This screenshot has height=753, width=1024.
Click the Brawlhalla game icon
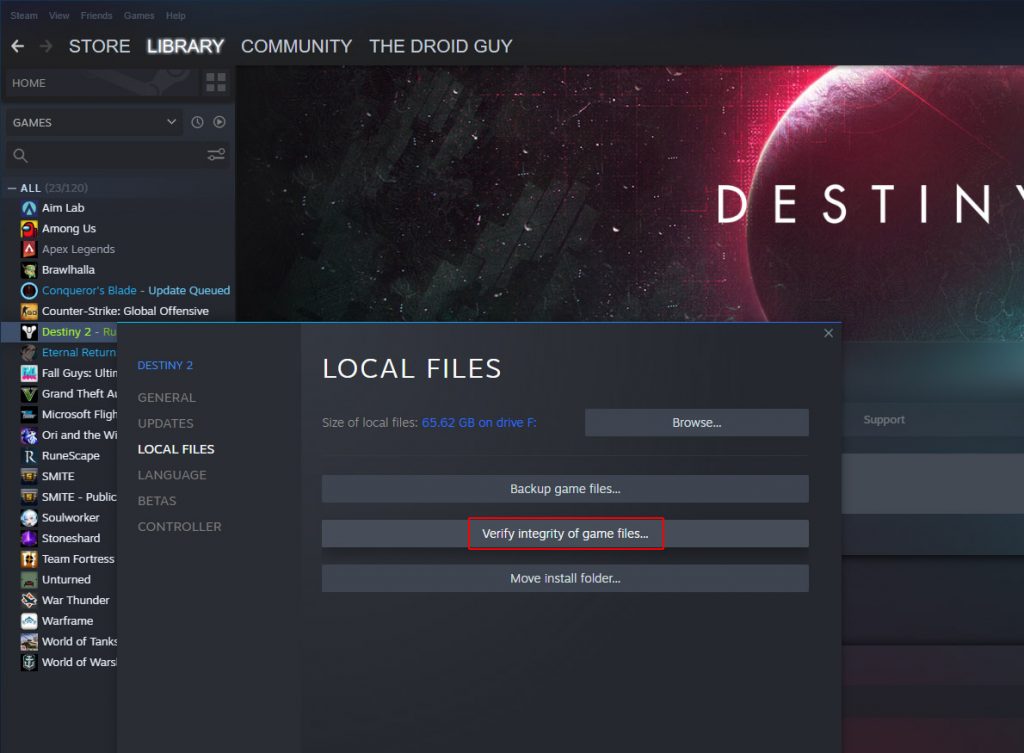coord(29,270)
